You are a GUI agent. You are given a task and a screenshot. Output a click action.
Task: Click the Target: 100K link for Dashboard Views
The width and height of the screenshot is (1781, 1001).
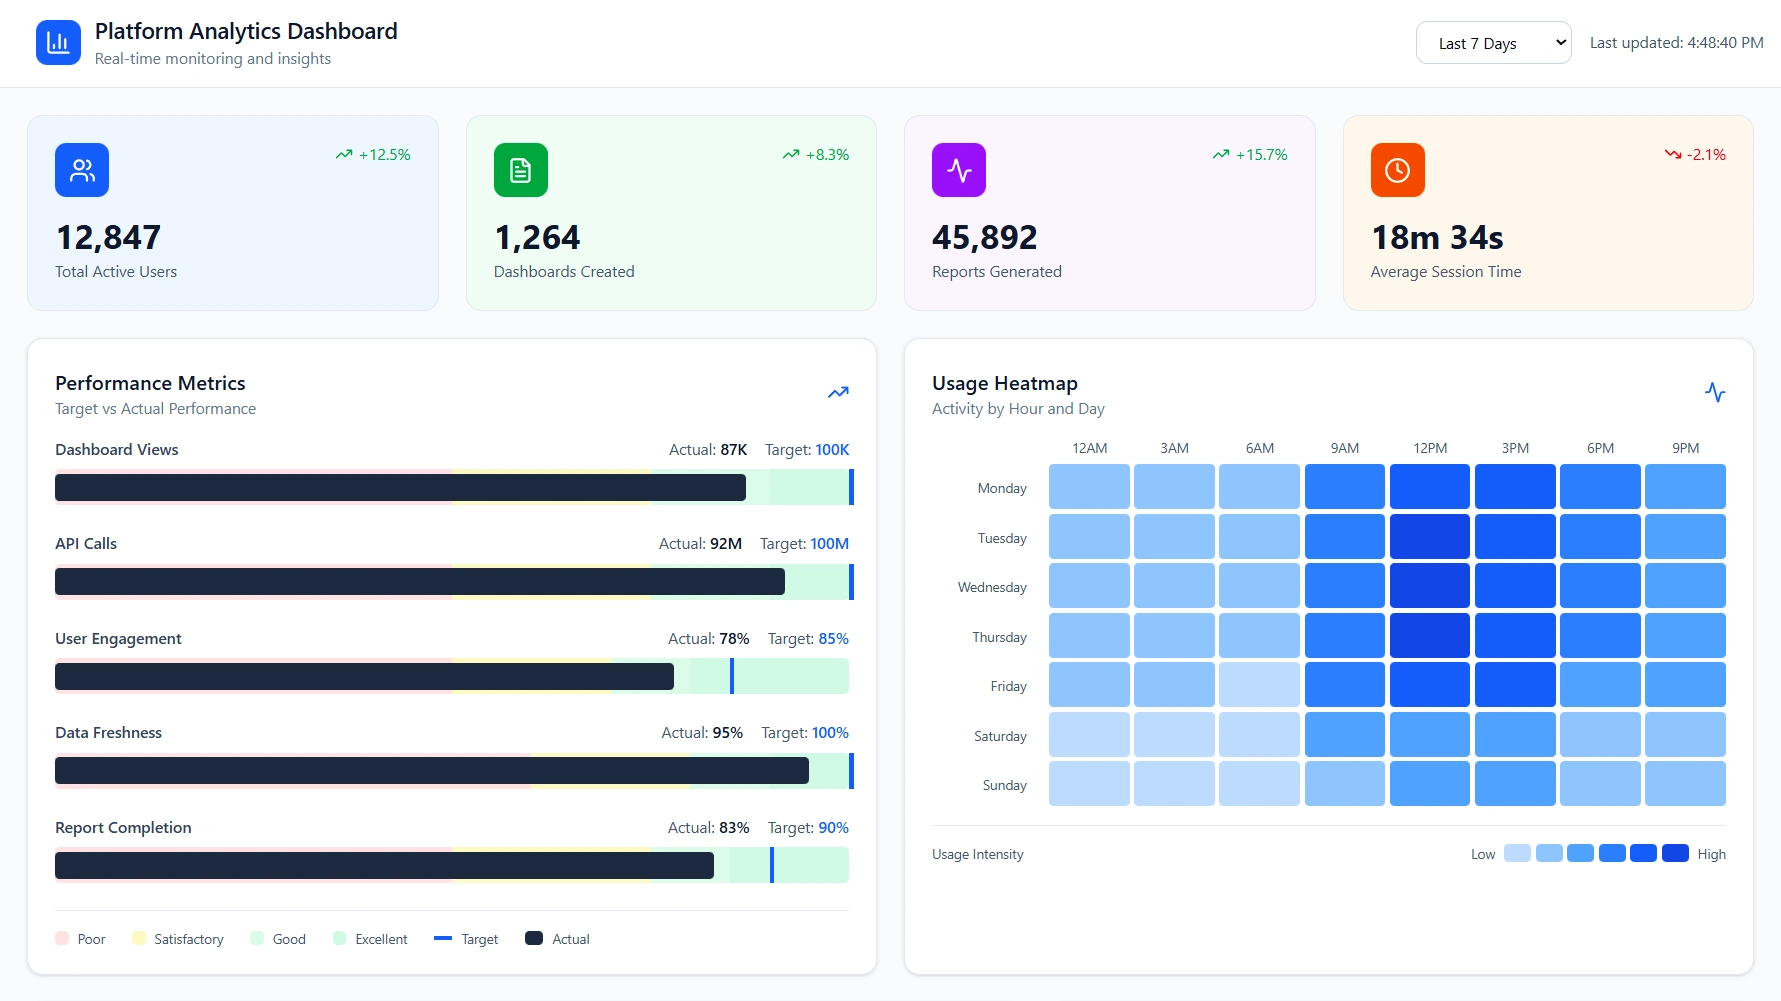806,449
